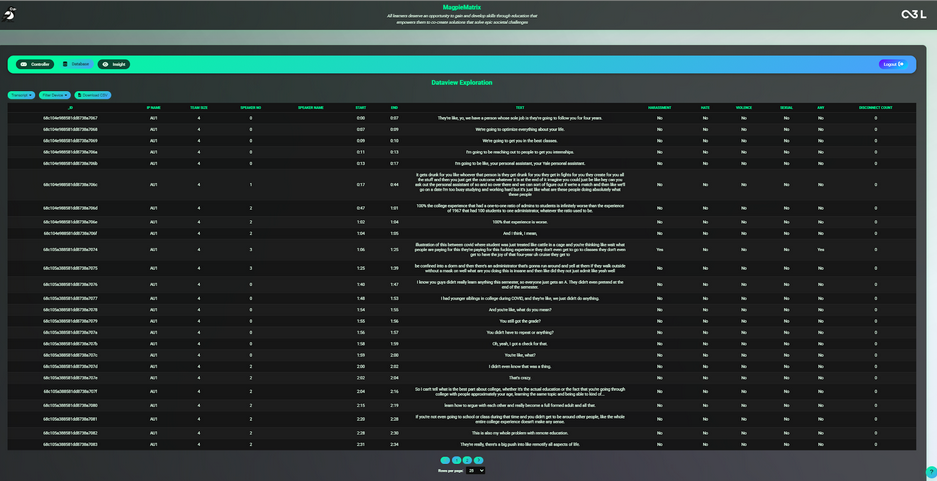This screenshot has width=937, height=481.
Task: Expand the Transcript dropdown
Action: click(21, 95)
